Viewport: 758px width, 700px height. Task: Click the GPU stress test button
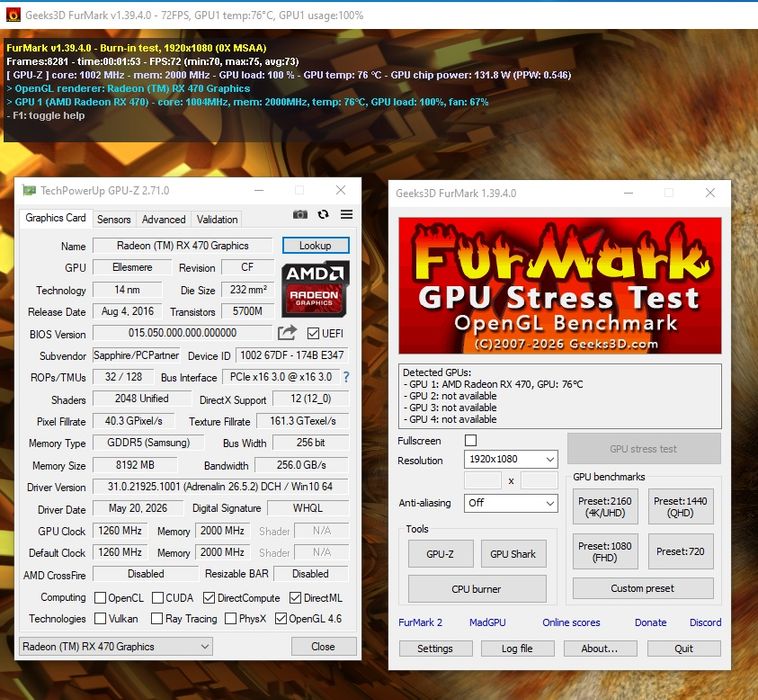pos(643,449)
